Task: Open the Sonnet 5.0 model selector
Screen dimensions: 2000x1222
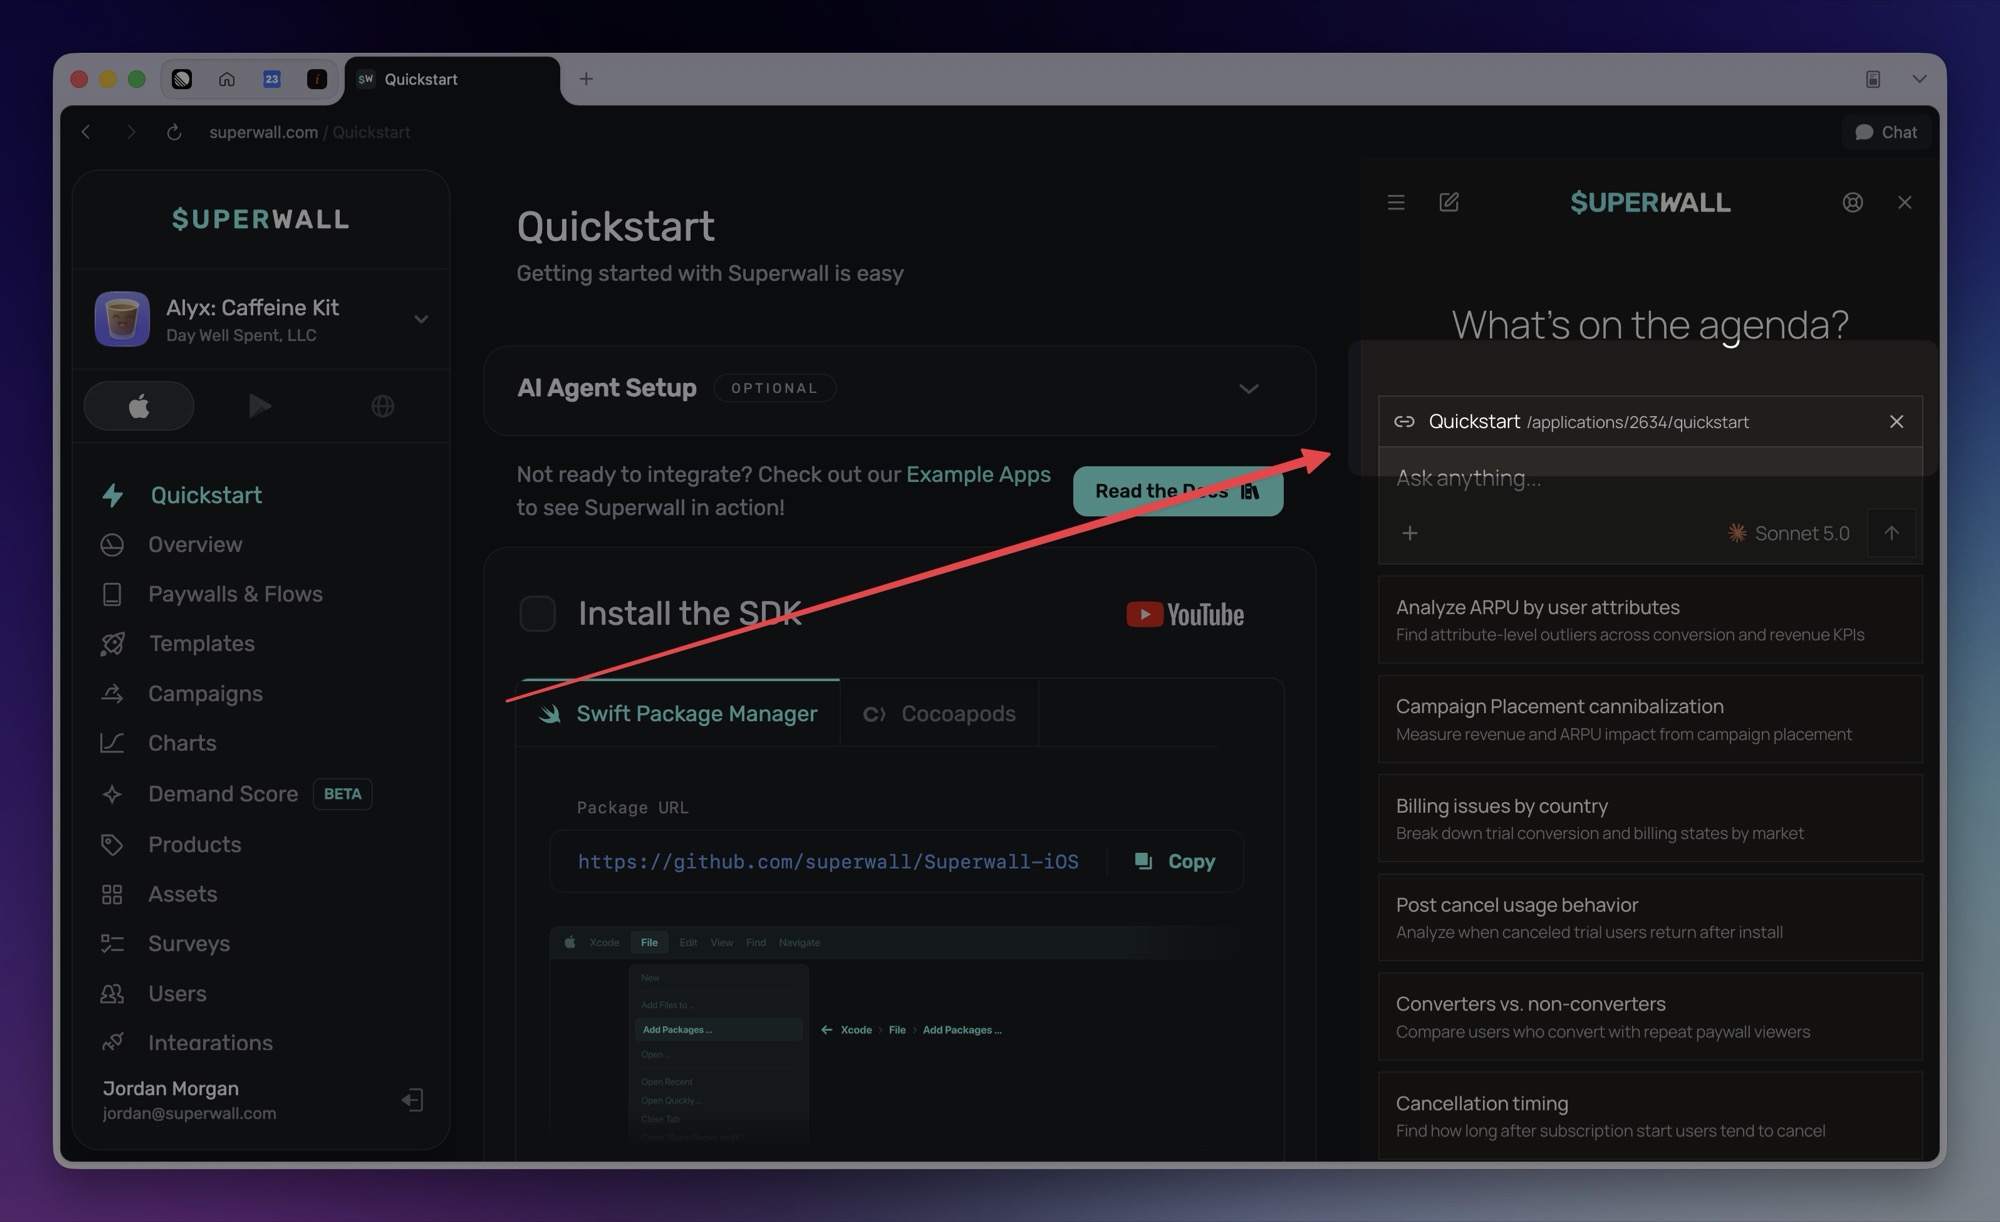Action: point(1789,533)
